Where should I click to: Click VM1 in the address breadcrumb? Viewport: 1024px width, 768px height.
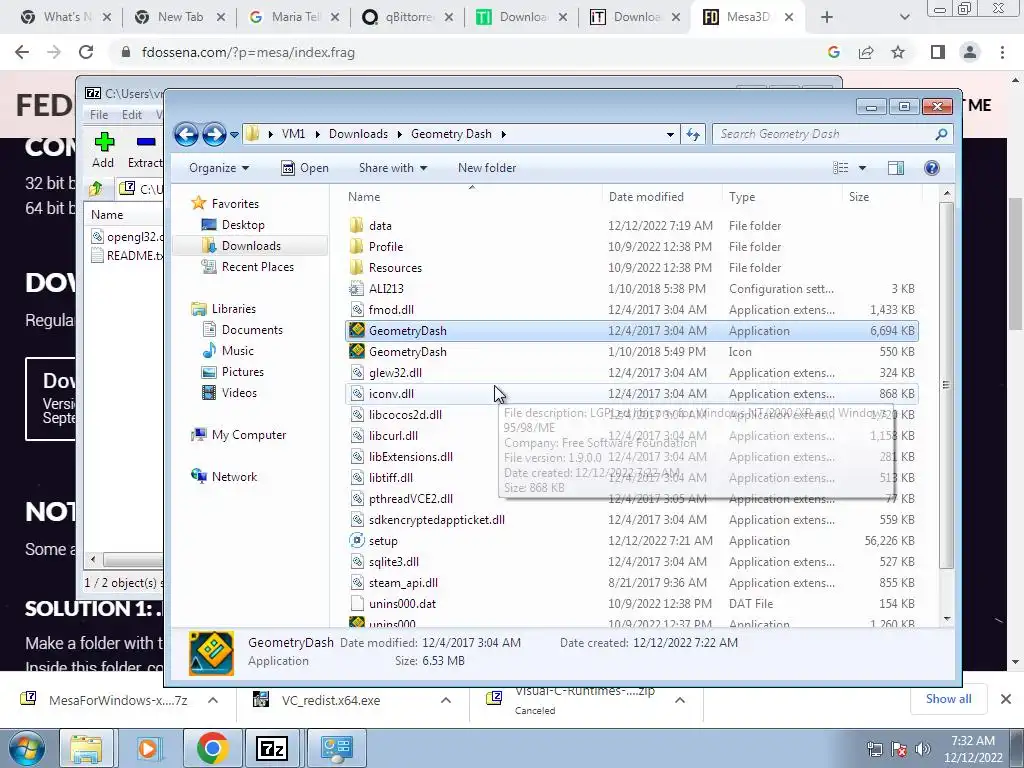coord(293,134)
